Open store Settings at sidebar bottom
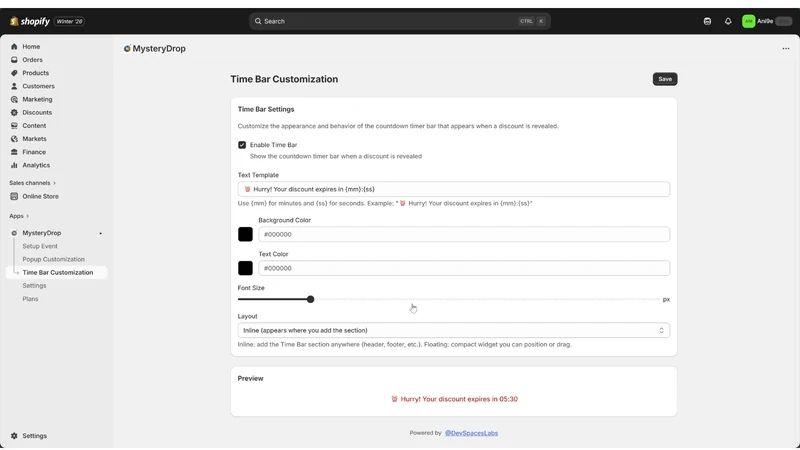Image resolution: width=800 pixels, height=450 pixels. click(x=34, y=436)
